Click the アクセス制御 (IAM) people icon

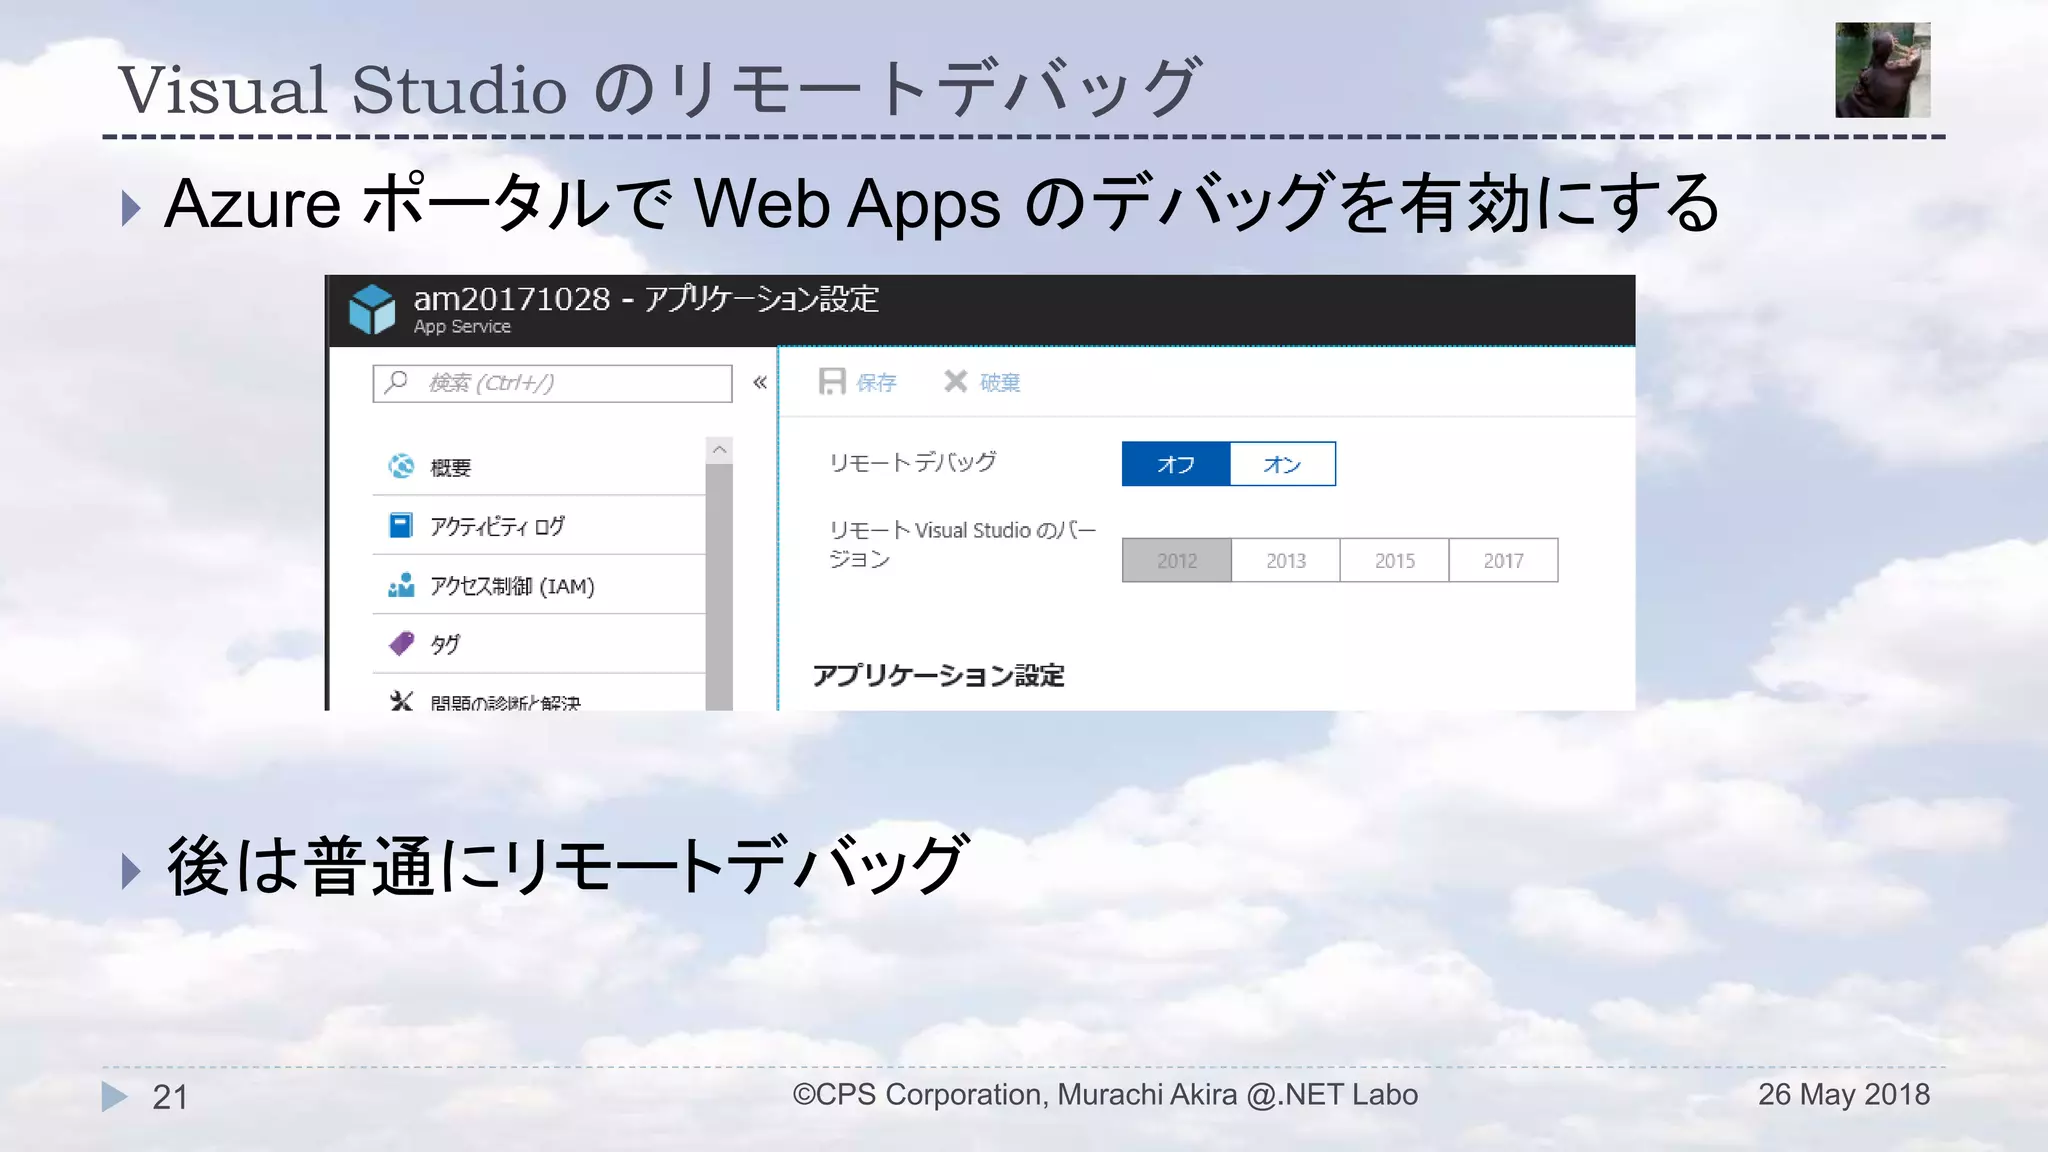pyautogui.click(x=401, y=585)
